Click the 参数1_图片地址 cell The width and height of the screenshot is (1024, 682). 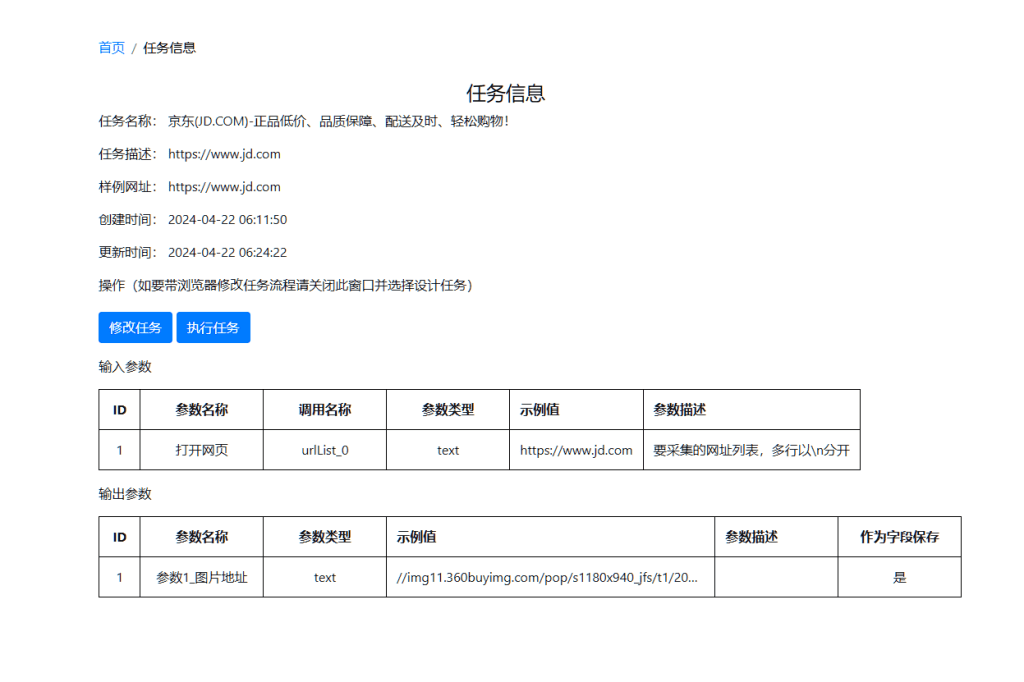pos(201,577)
